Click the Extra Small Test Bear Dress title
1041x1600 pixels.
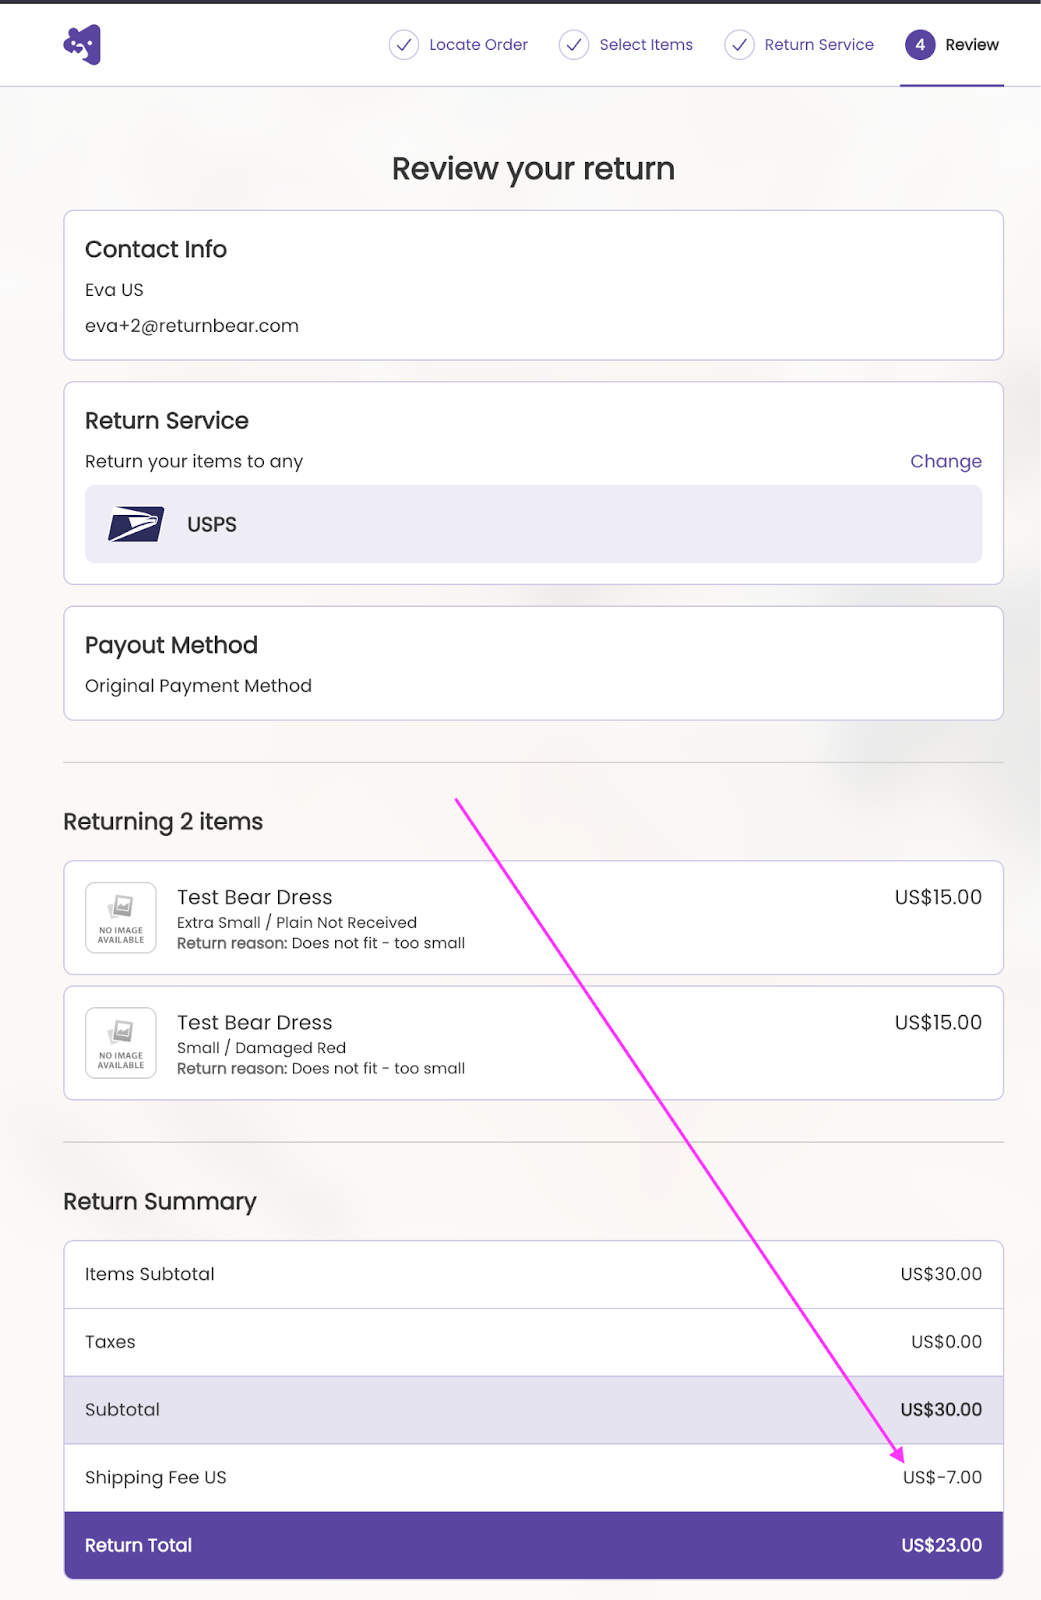[x=255, y=897]
